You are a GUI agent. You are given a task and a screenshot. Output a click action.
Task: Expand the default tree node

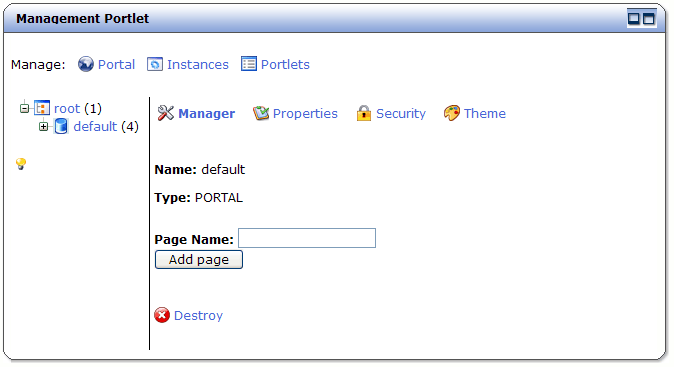pyautogui.click(x=43, y=126)
